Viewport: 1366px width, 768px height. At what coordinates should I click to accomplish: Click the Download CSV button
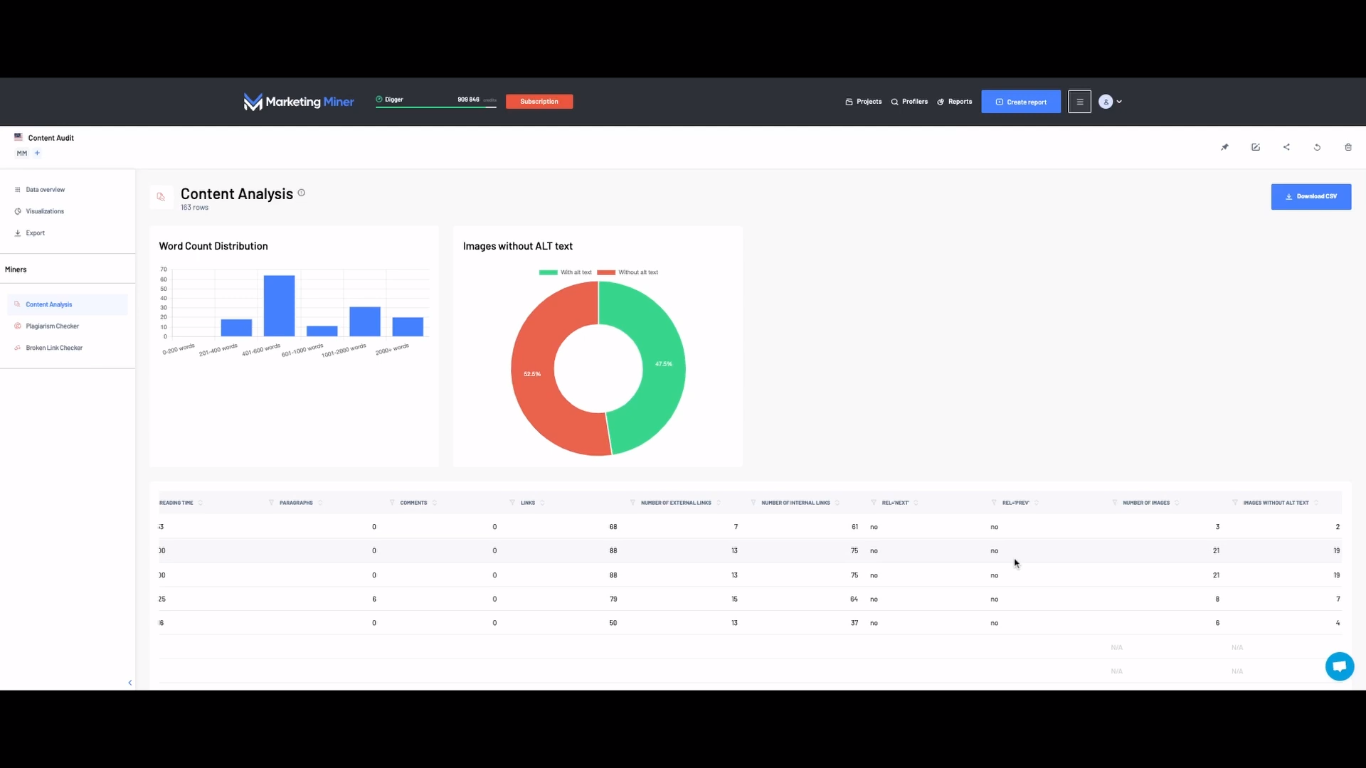click(x=1310, y=196)
